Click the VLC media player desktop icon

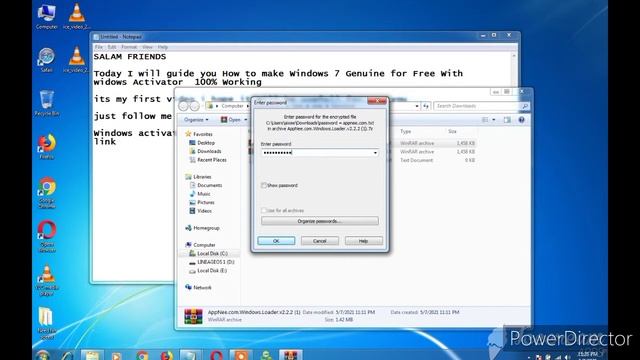[47, 279]
